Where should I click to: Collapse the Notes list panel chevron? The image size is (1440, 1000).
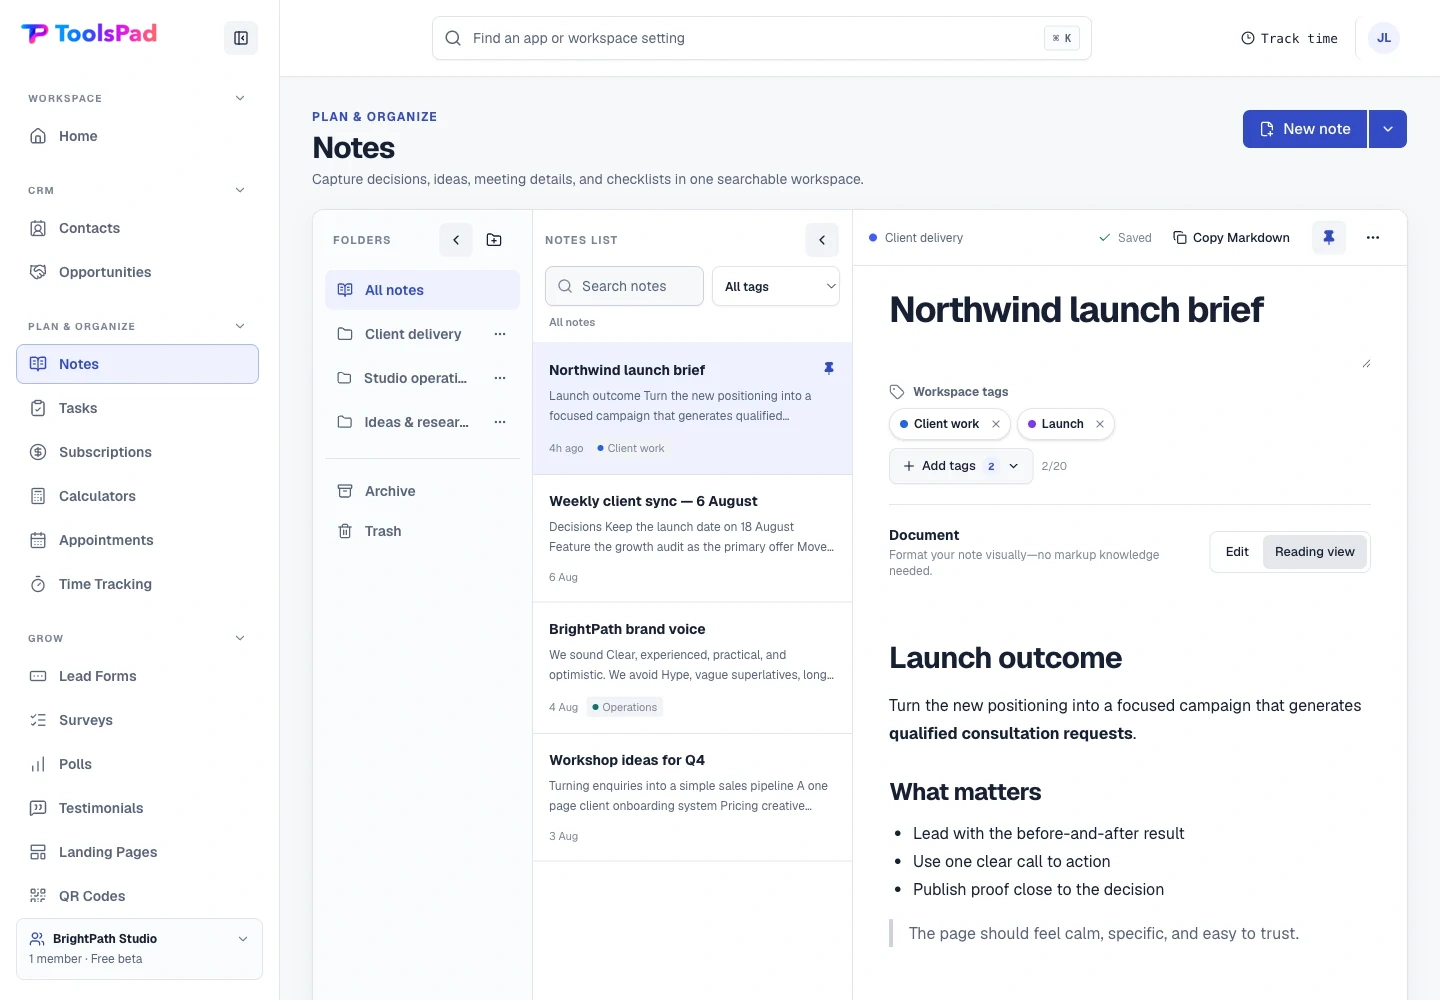[x=822, y=240]
